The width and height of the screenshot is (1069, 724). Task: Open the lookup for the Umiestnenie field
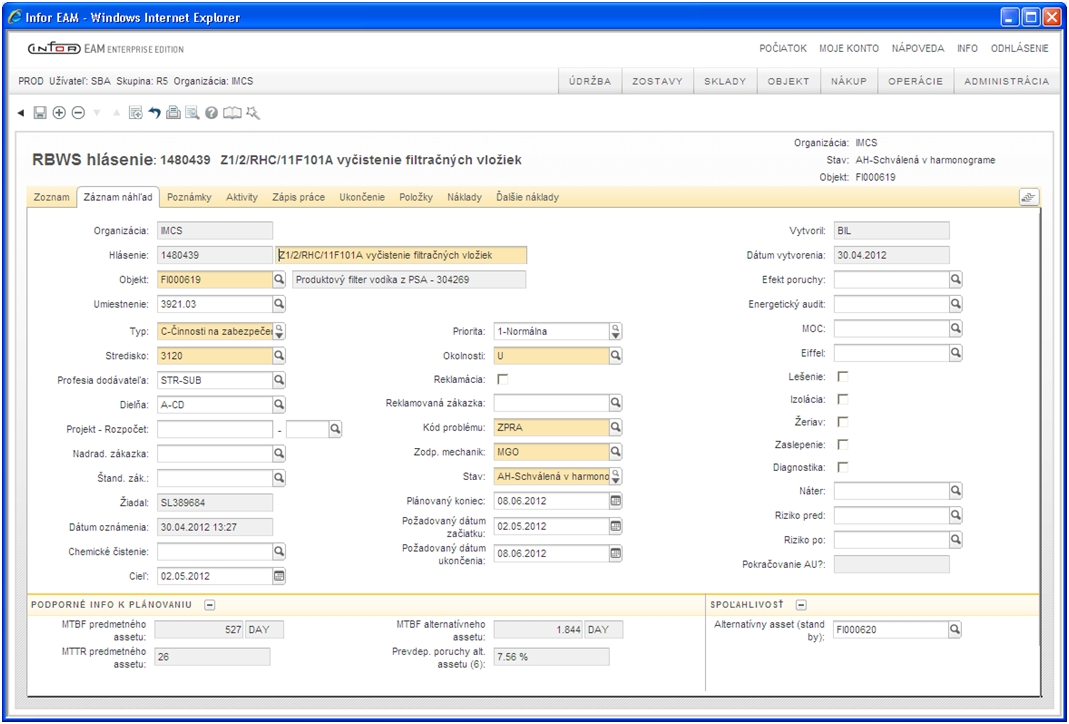[x=279, y=304]
